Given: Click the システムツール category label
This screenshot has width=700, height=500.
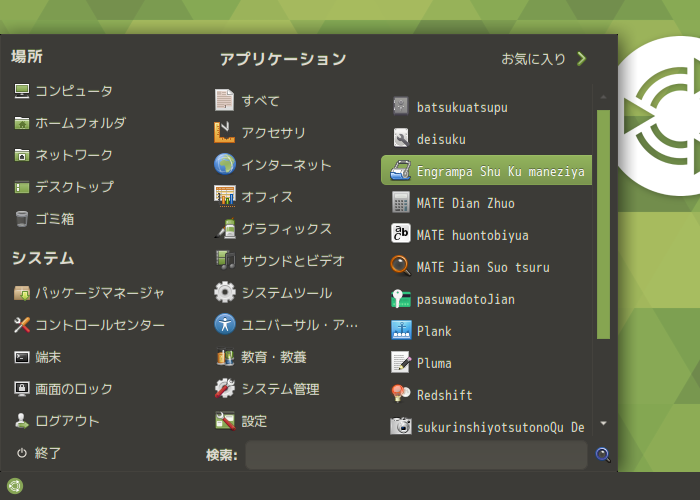Looking at the screenshot, I should point(287,293).
